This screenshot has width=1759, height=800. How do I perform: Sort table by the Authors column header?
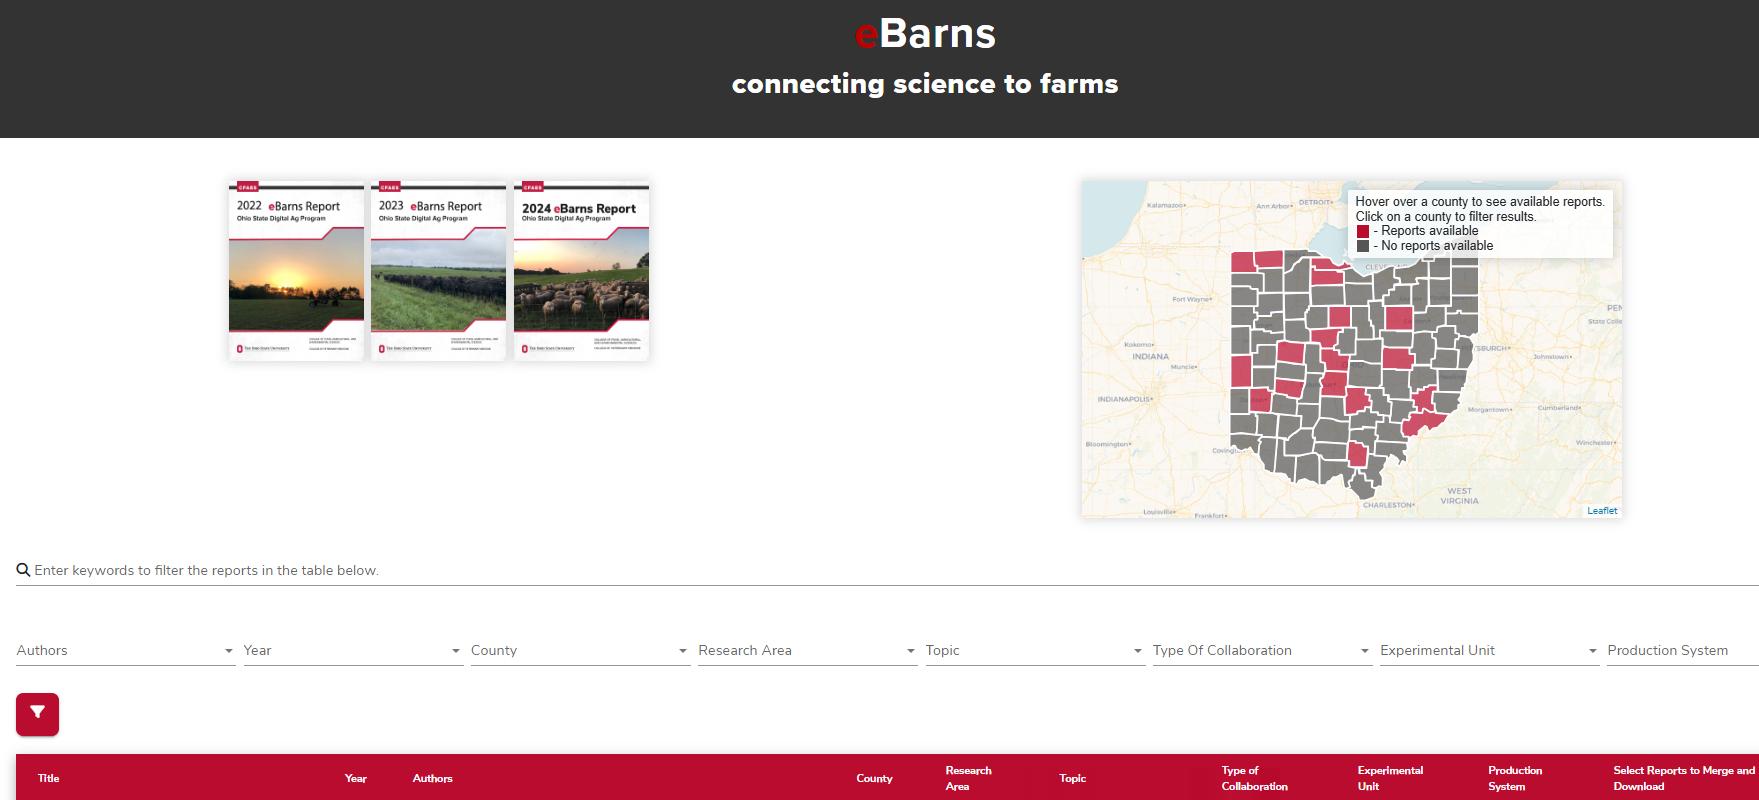tap(433, 778)
